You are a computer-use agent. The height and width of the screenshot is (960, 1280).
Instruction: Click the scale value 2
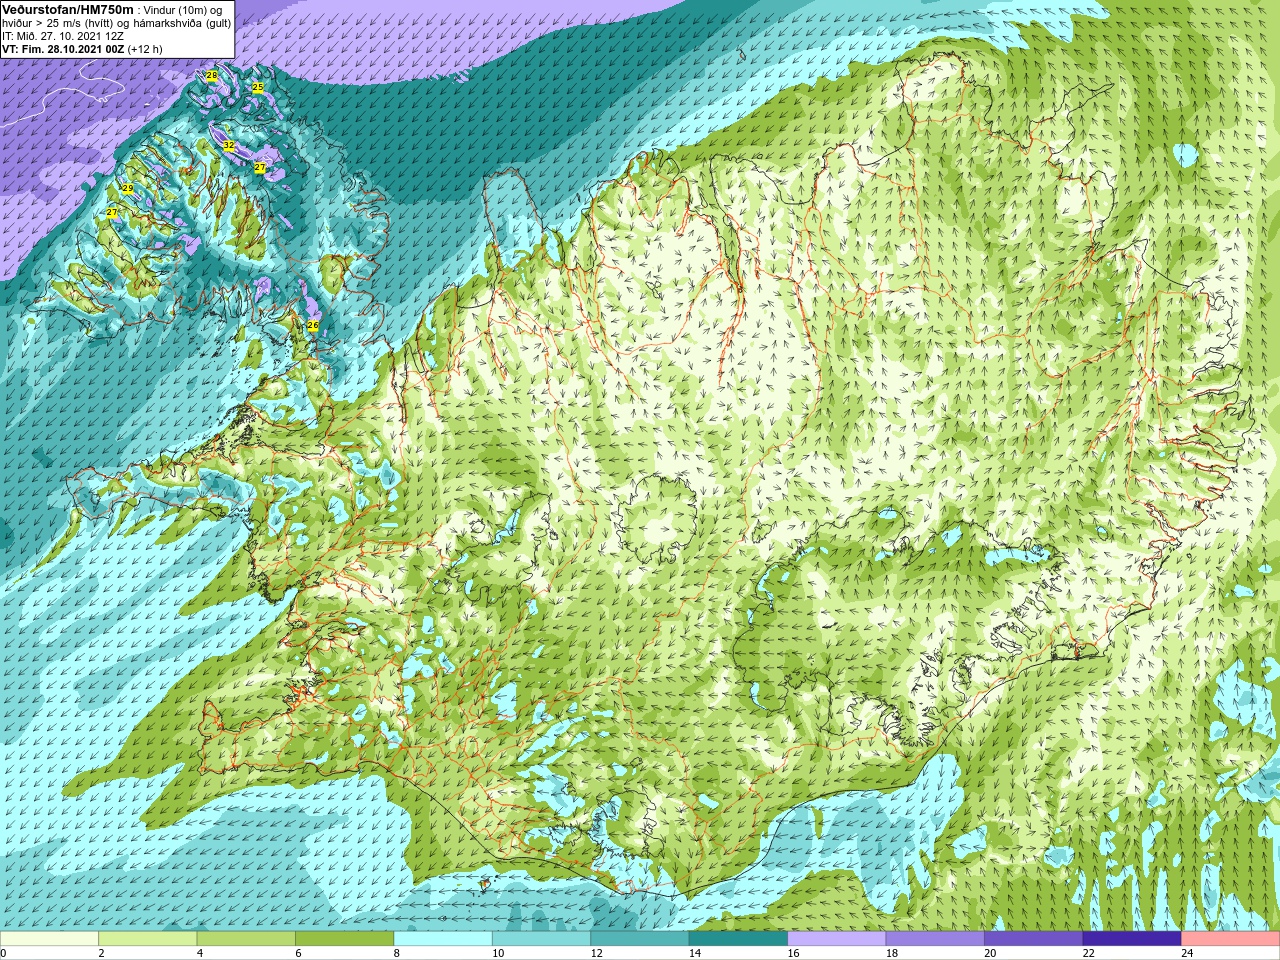pos(101,953)
